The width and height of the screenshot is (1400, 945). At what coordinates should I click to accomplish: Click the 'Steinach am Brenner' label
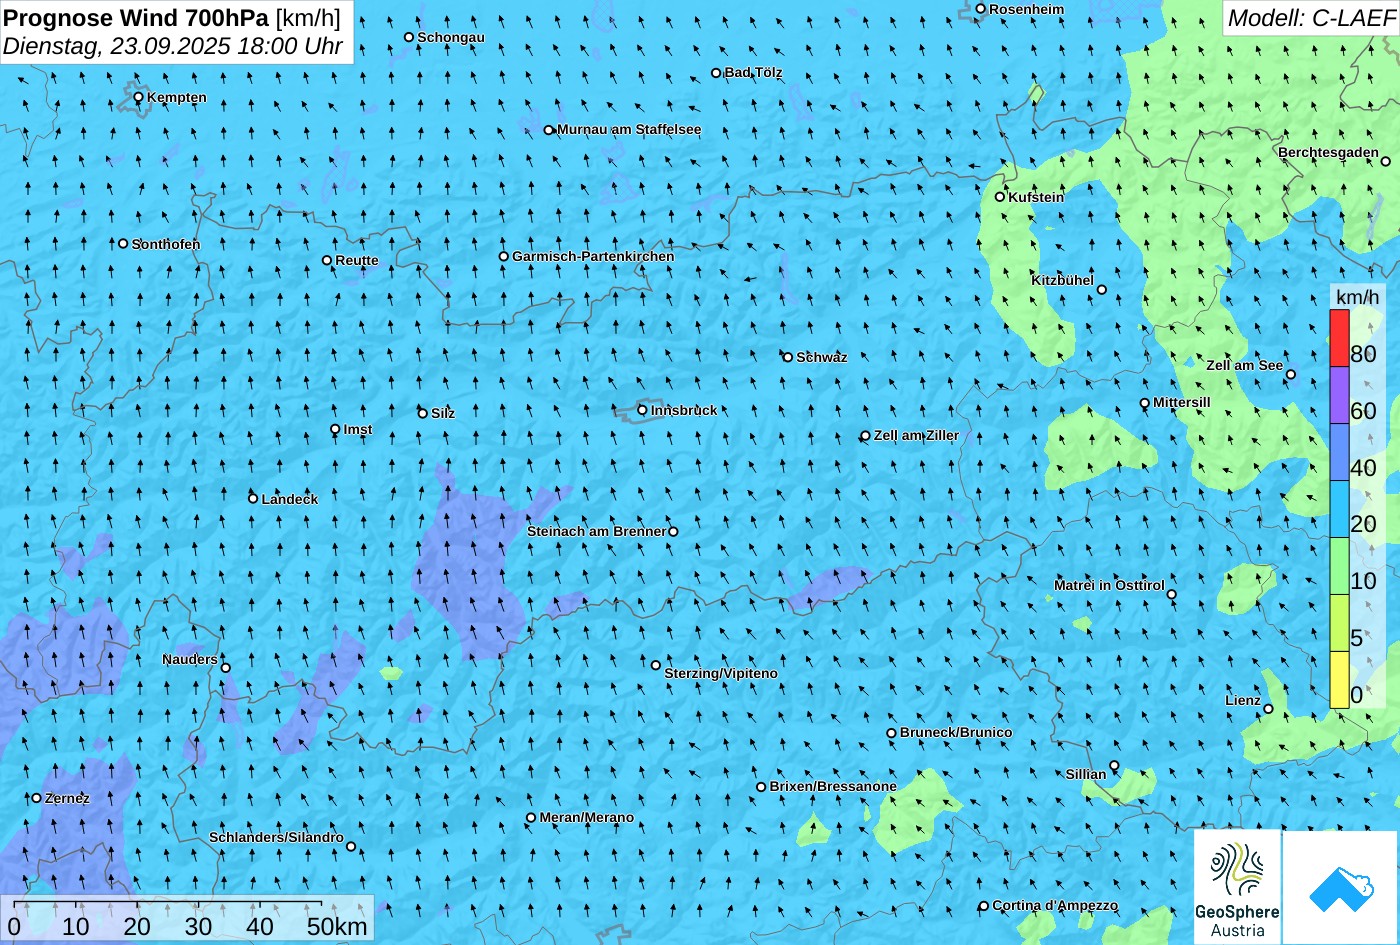[596, 531]
